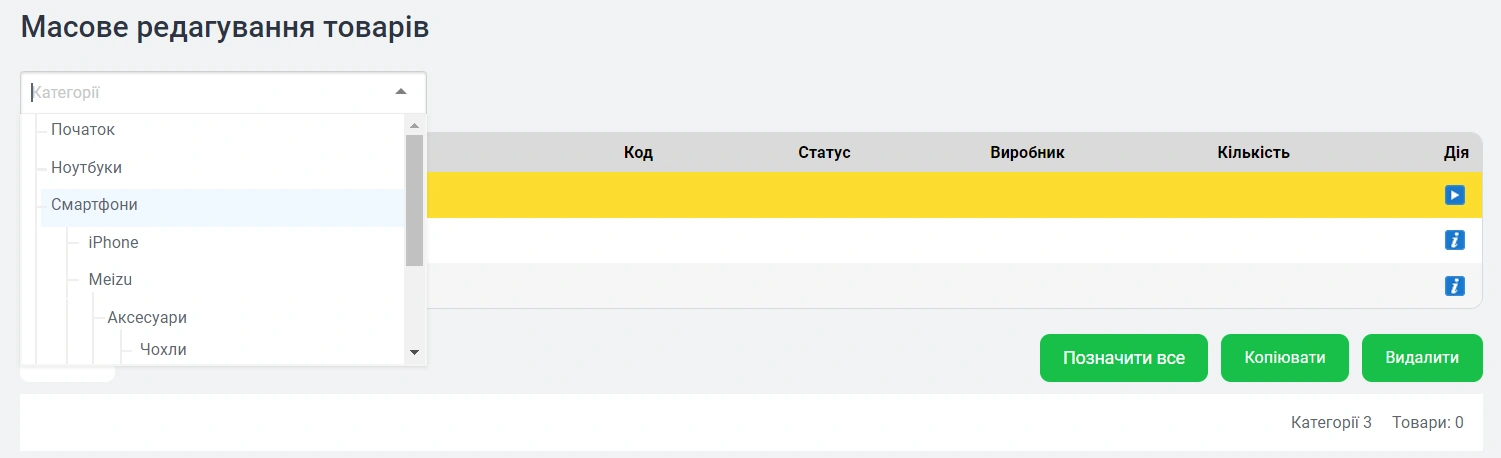Select Чохли in the category list
1501x458 pixels.
pyautogui.click(x=163, y=349)
